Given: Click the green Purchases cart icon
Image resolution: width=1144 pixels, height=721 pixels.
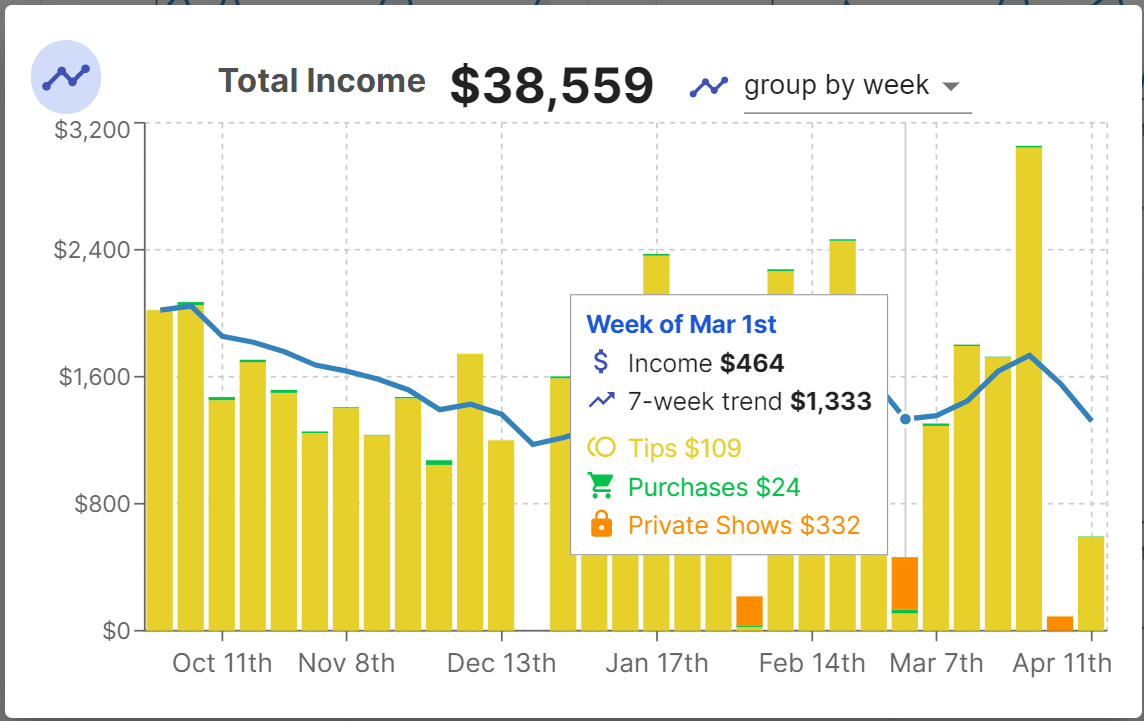Looking at the screenshot, I should click(x=601, y=486).
